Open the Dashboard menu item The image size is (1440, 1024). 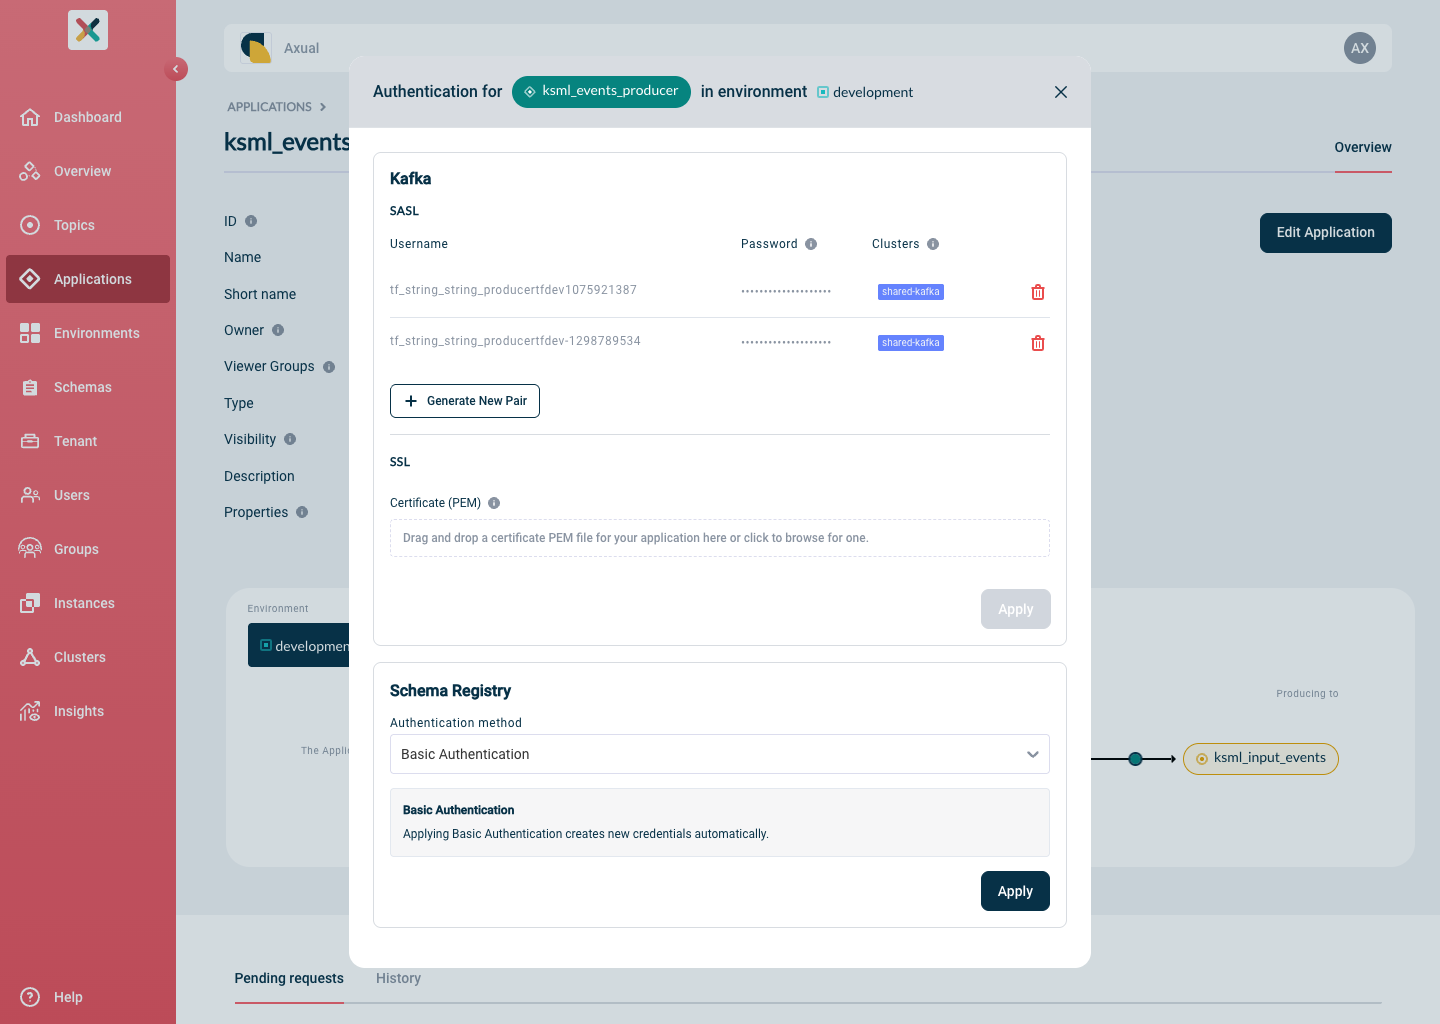click(88, 117)
